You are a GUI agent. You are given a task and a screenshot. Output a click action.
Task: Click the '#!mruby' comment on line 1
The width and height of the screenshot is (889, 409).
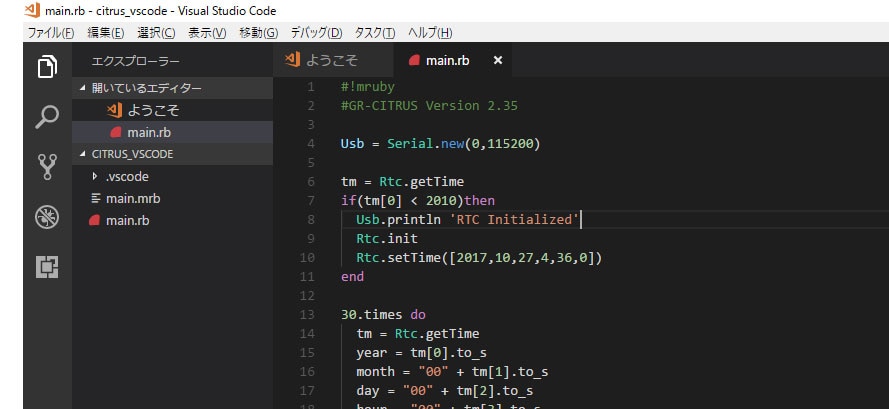point(367,87)
